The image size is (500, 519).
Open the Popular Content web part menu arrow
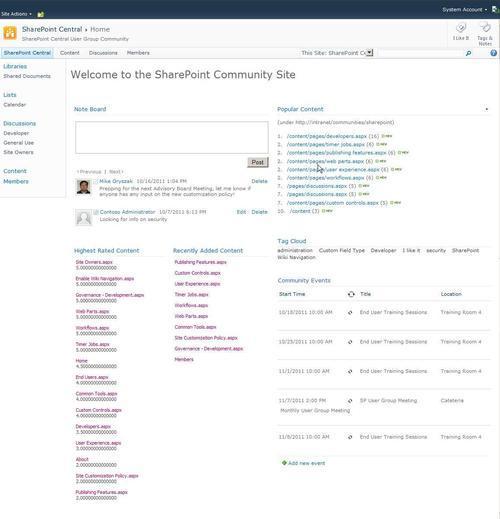tap(487, 109)
